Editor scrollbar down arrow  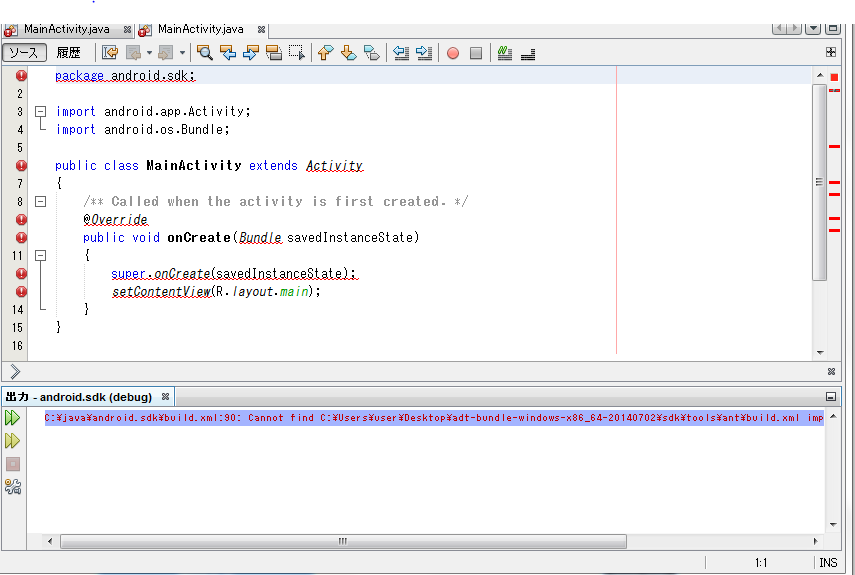pyautogui.click(x=820, y=353)
